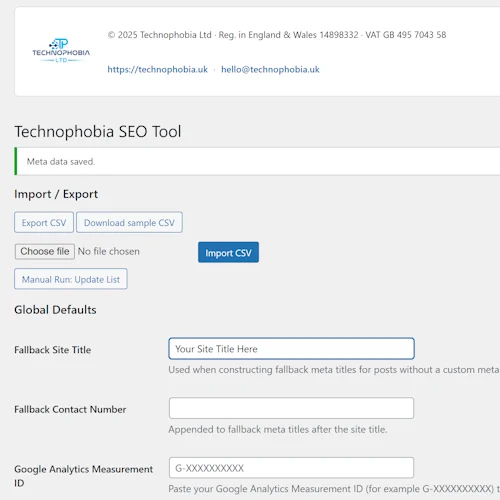The height and width of the screenshot is (500, 500).
Task: Click the Technophobia Ltd logo
Action: coord(61,51)
